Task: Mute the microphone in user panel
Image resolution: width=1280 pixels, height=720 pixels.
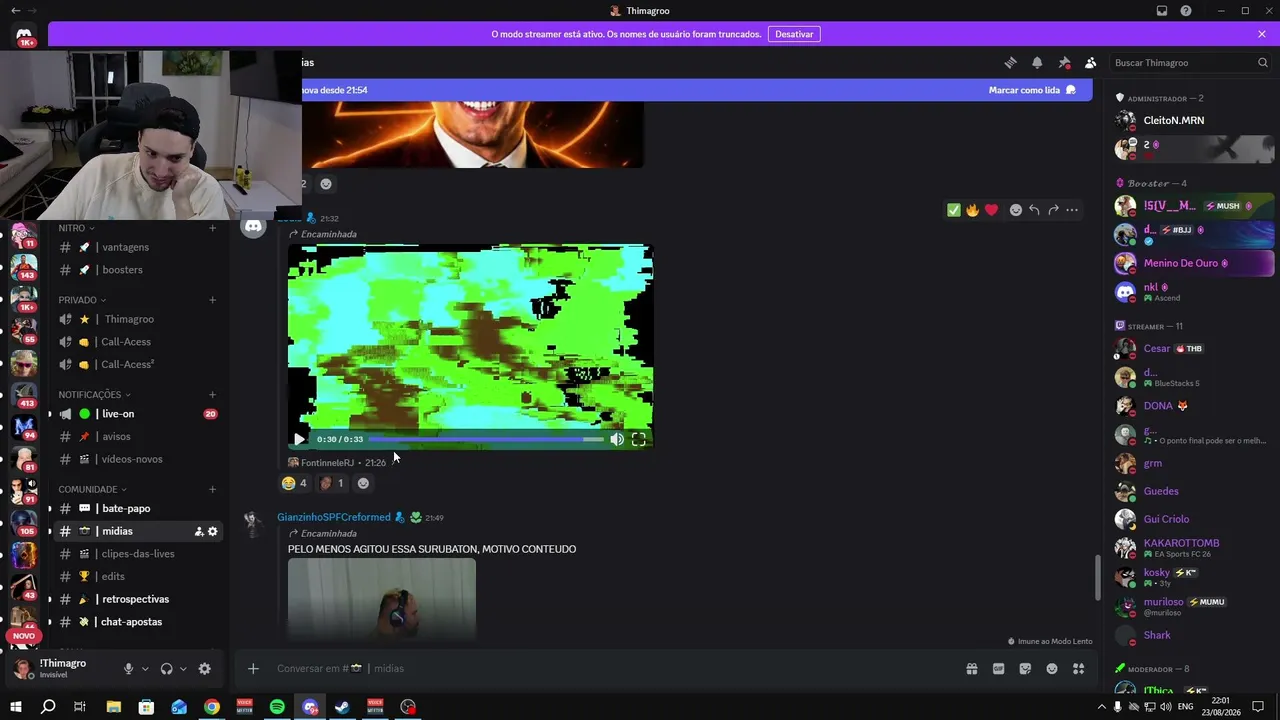Action: click(128, 669)
